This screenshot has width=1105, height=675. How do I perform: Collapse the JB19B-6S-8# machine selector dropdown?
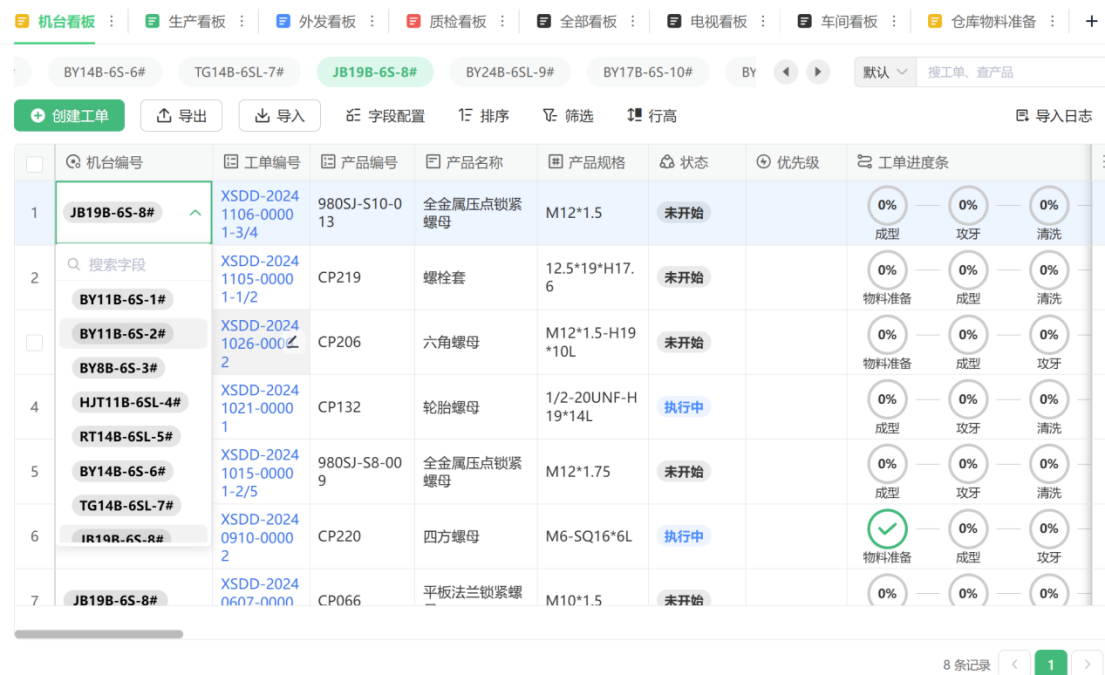[195, 213]
